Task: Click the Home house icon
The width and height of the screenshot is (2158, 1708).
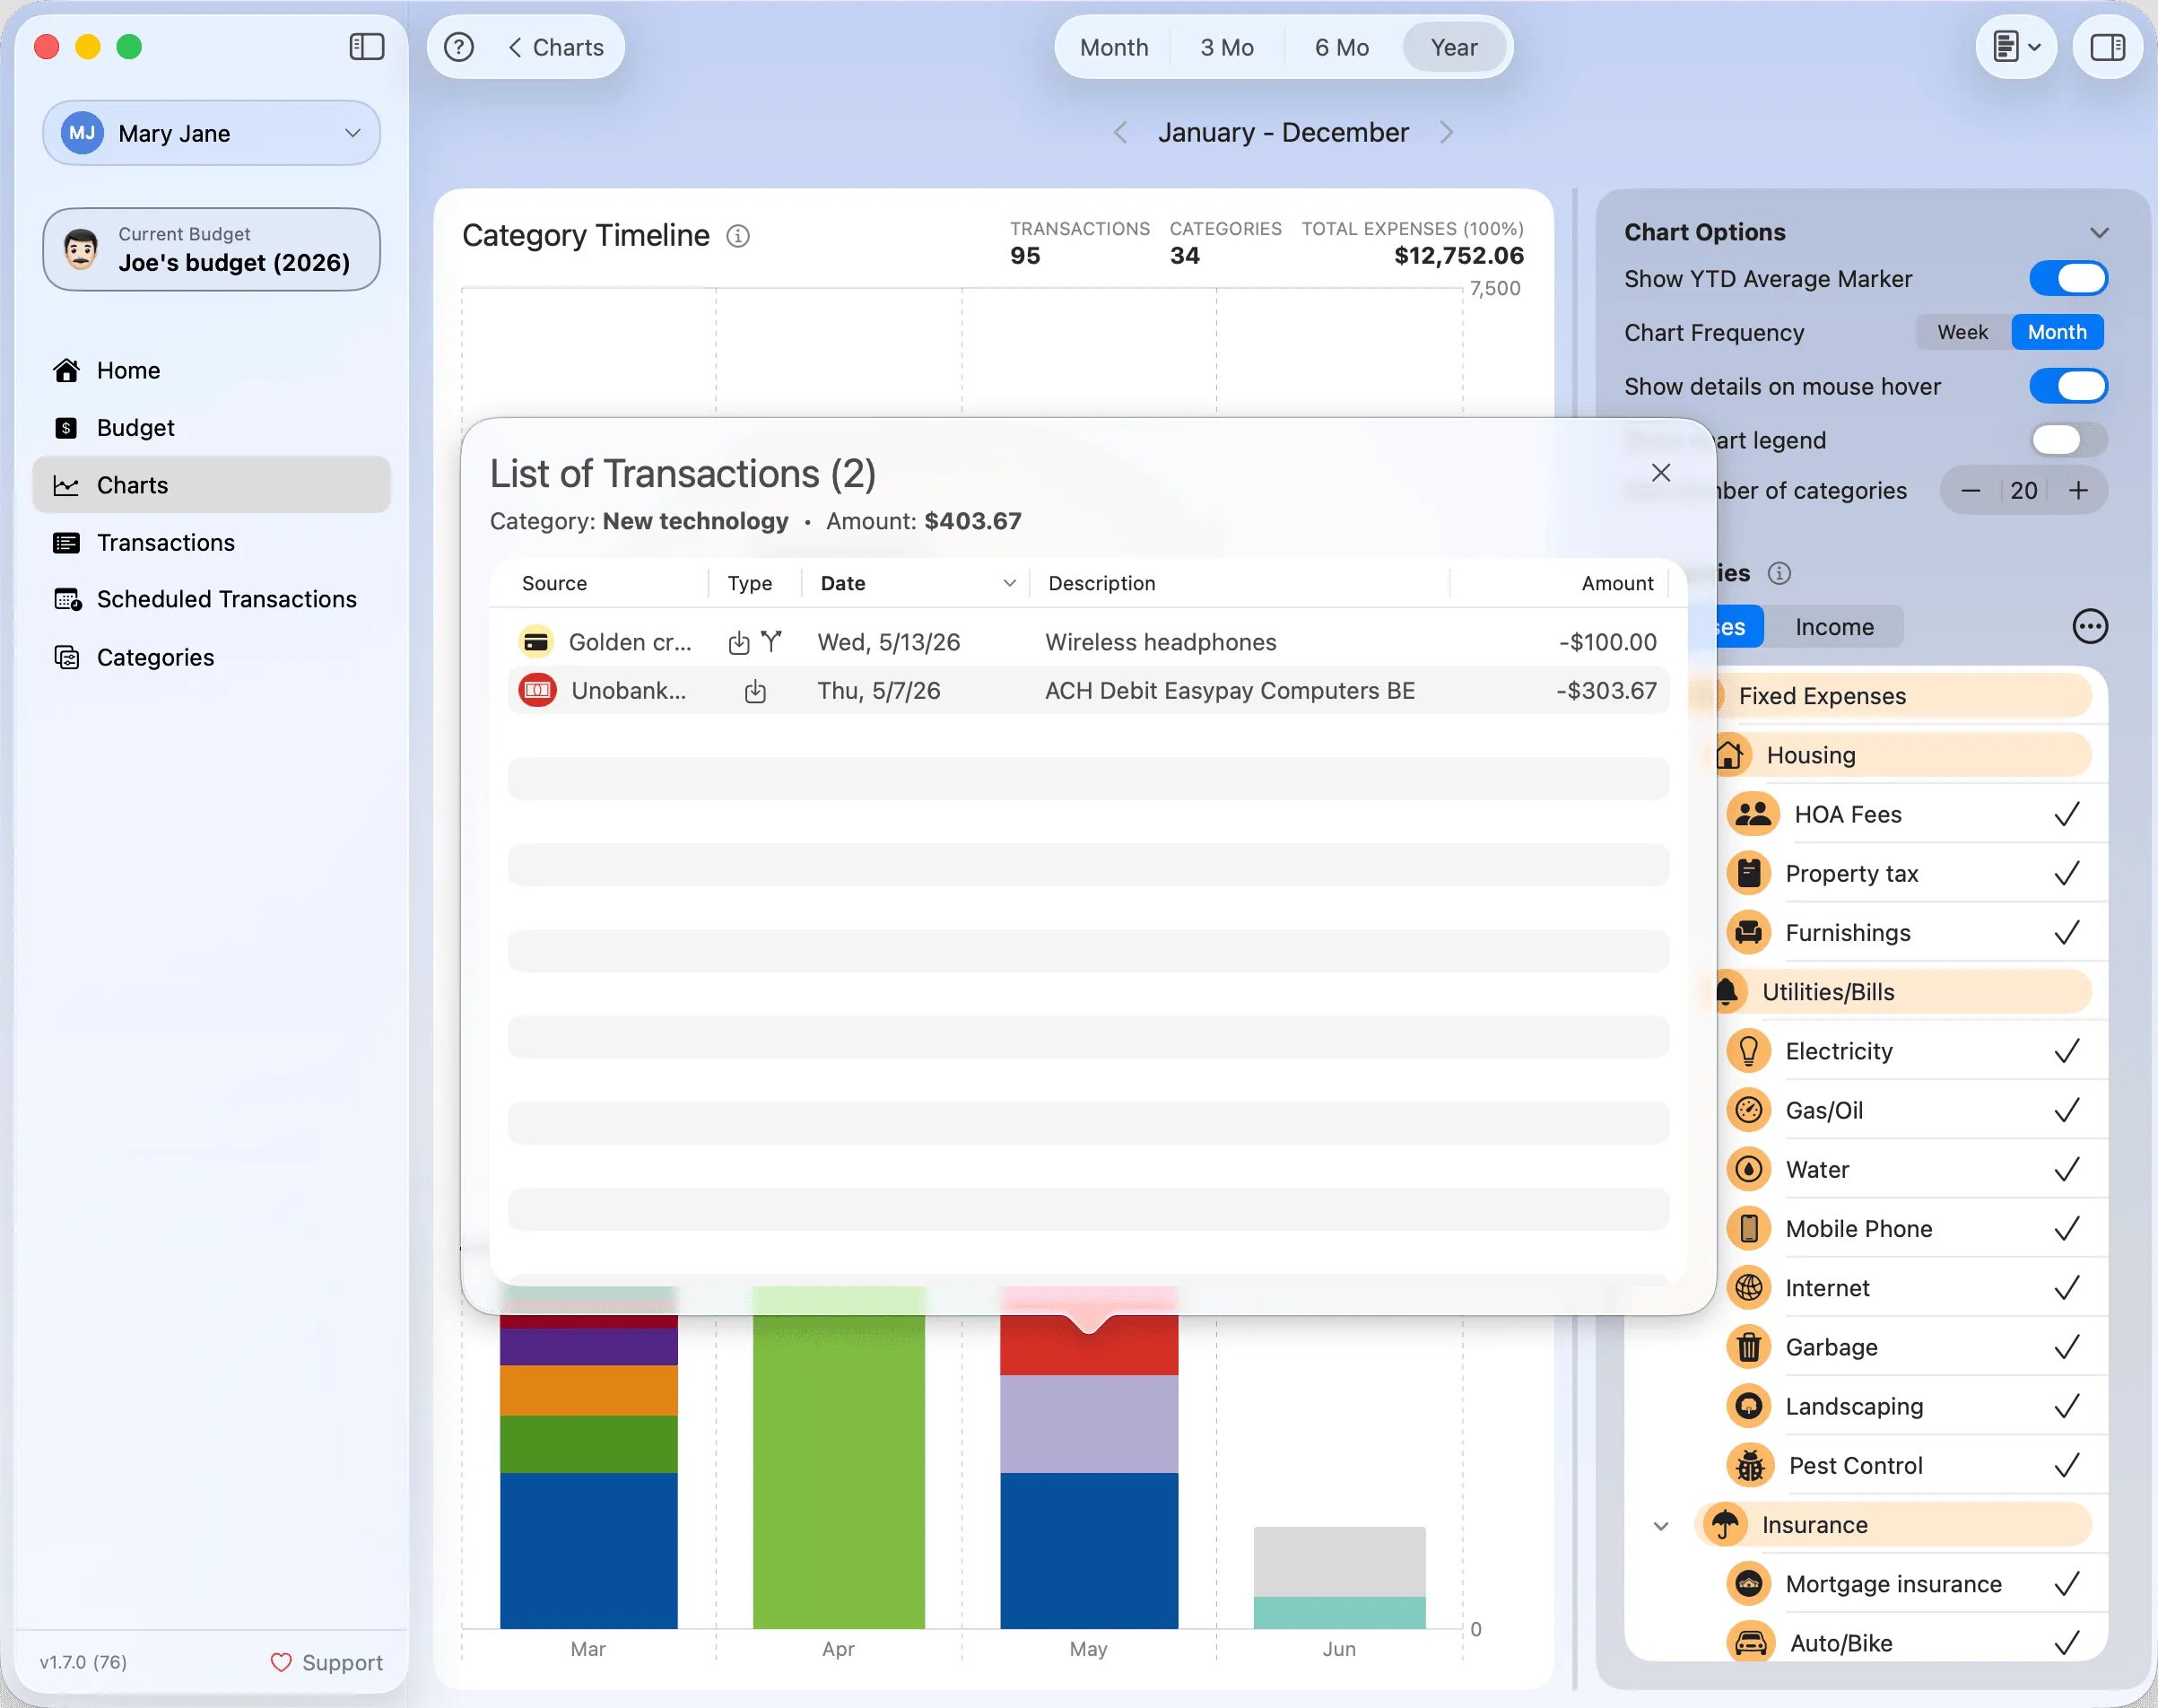Action: coord(67,371)
